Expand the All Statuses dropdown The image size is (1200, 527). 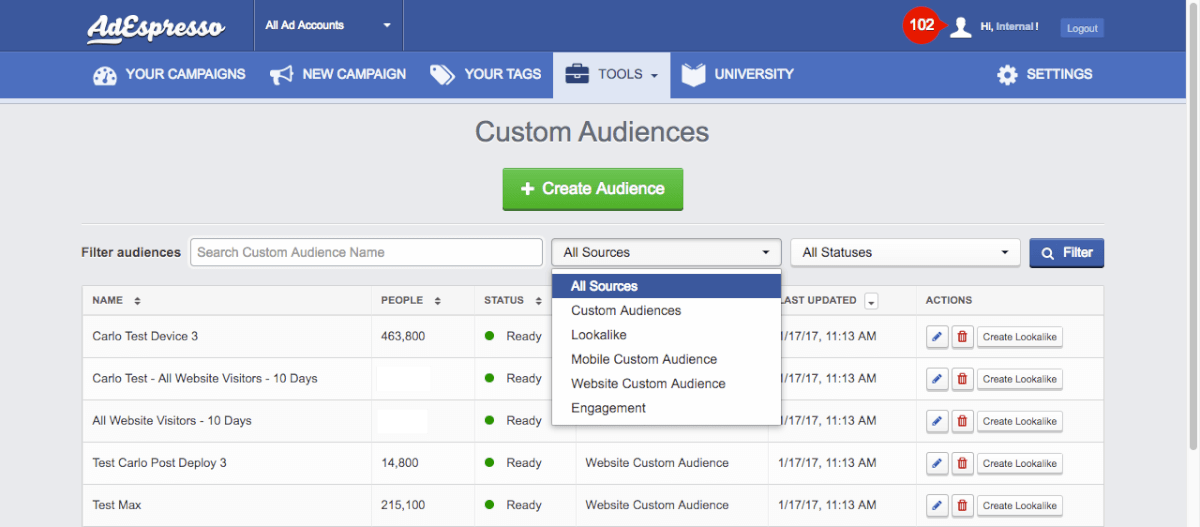coord(905,253)
